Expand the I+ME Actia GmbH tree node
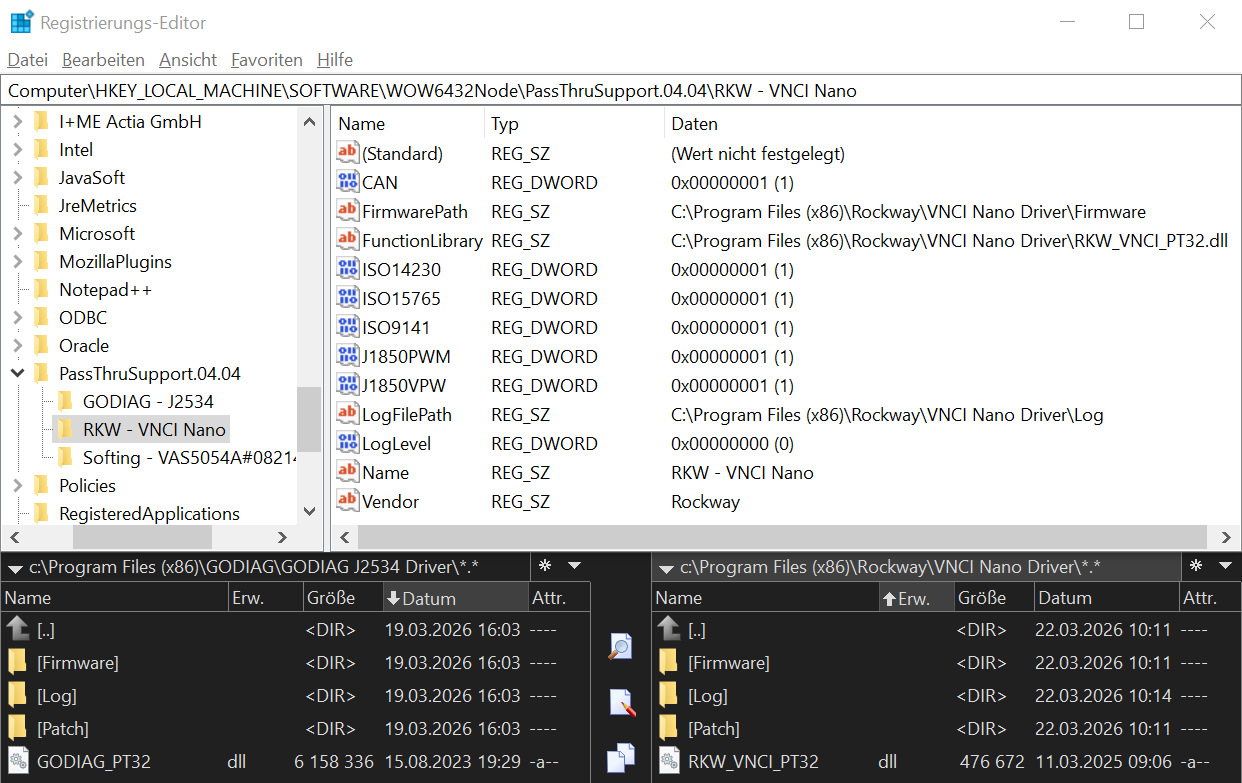Image resolution: width=1242 pixels, height=783 pixels. coord(17,121)
